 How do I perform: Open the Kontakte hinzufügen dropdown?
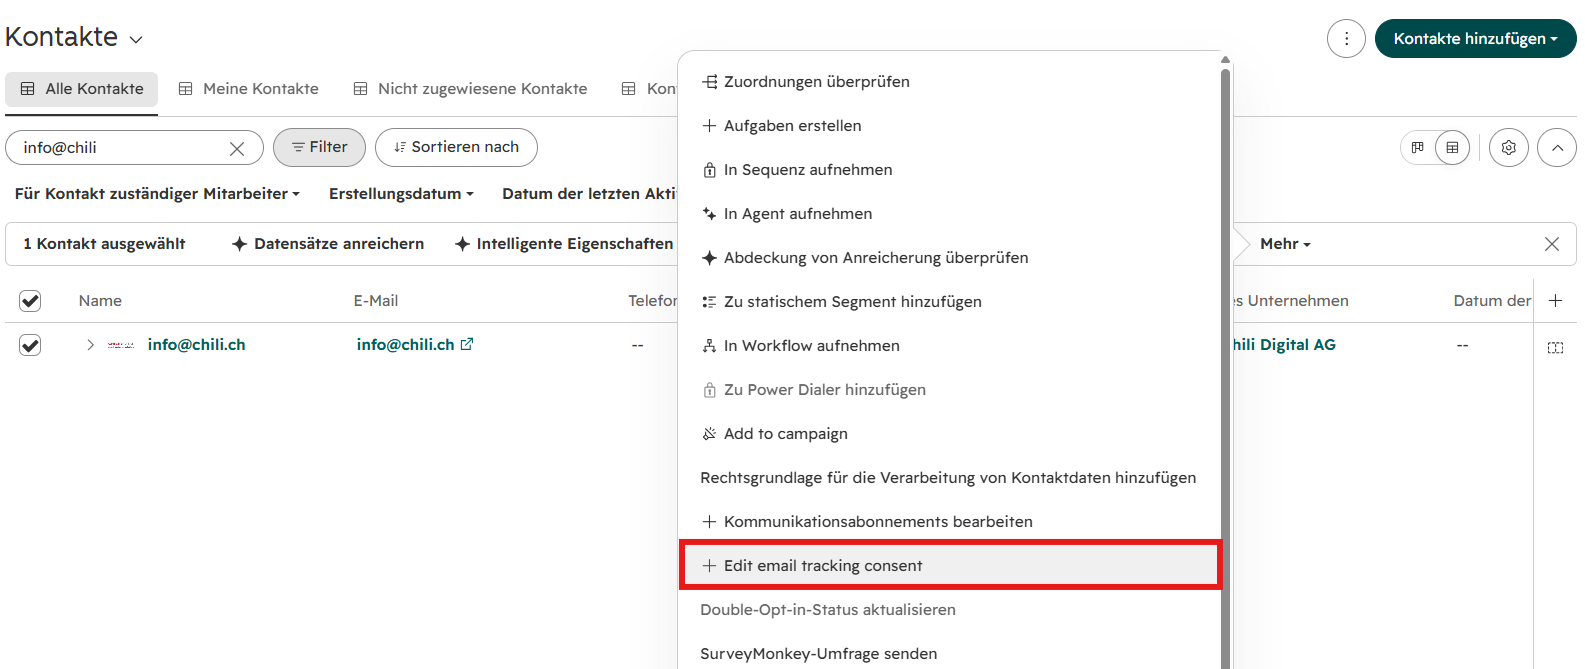[x=1476, y=39]
